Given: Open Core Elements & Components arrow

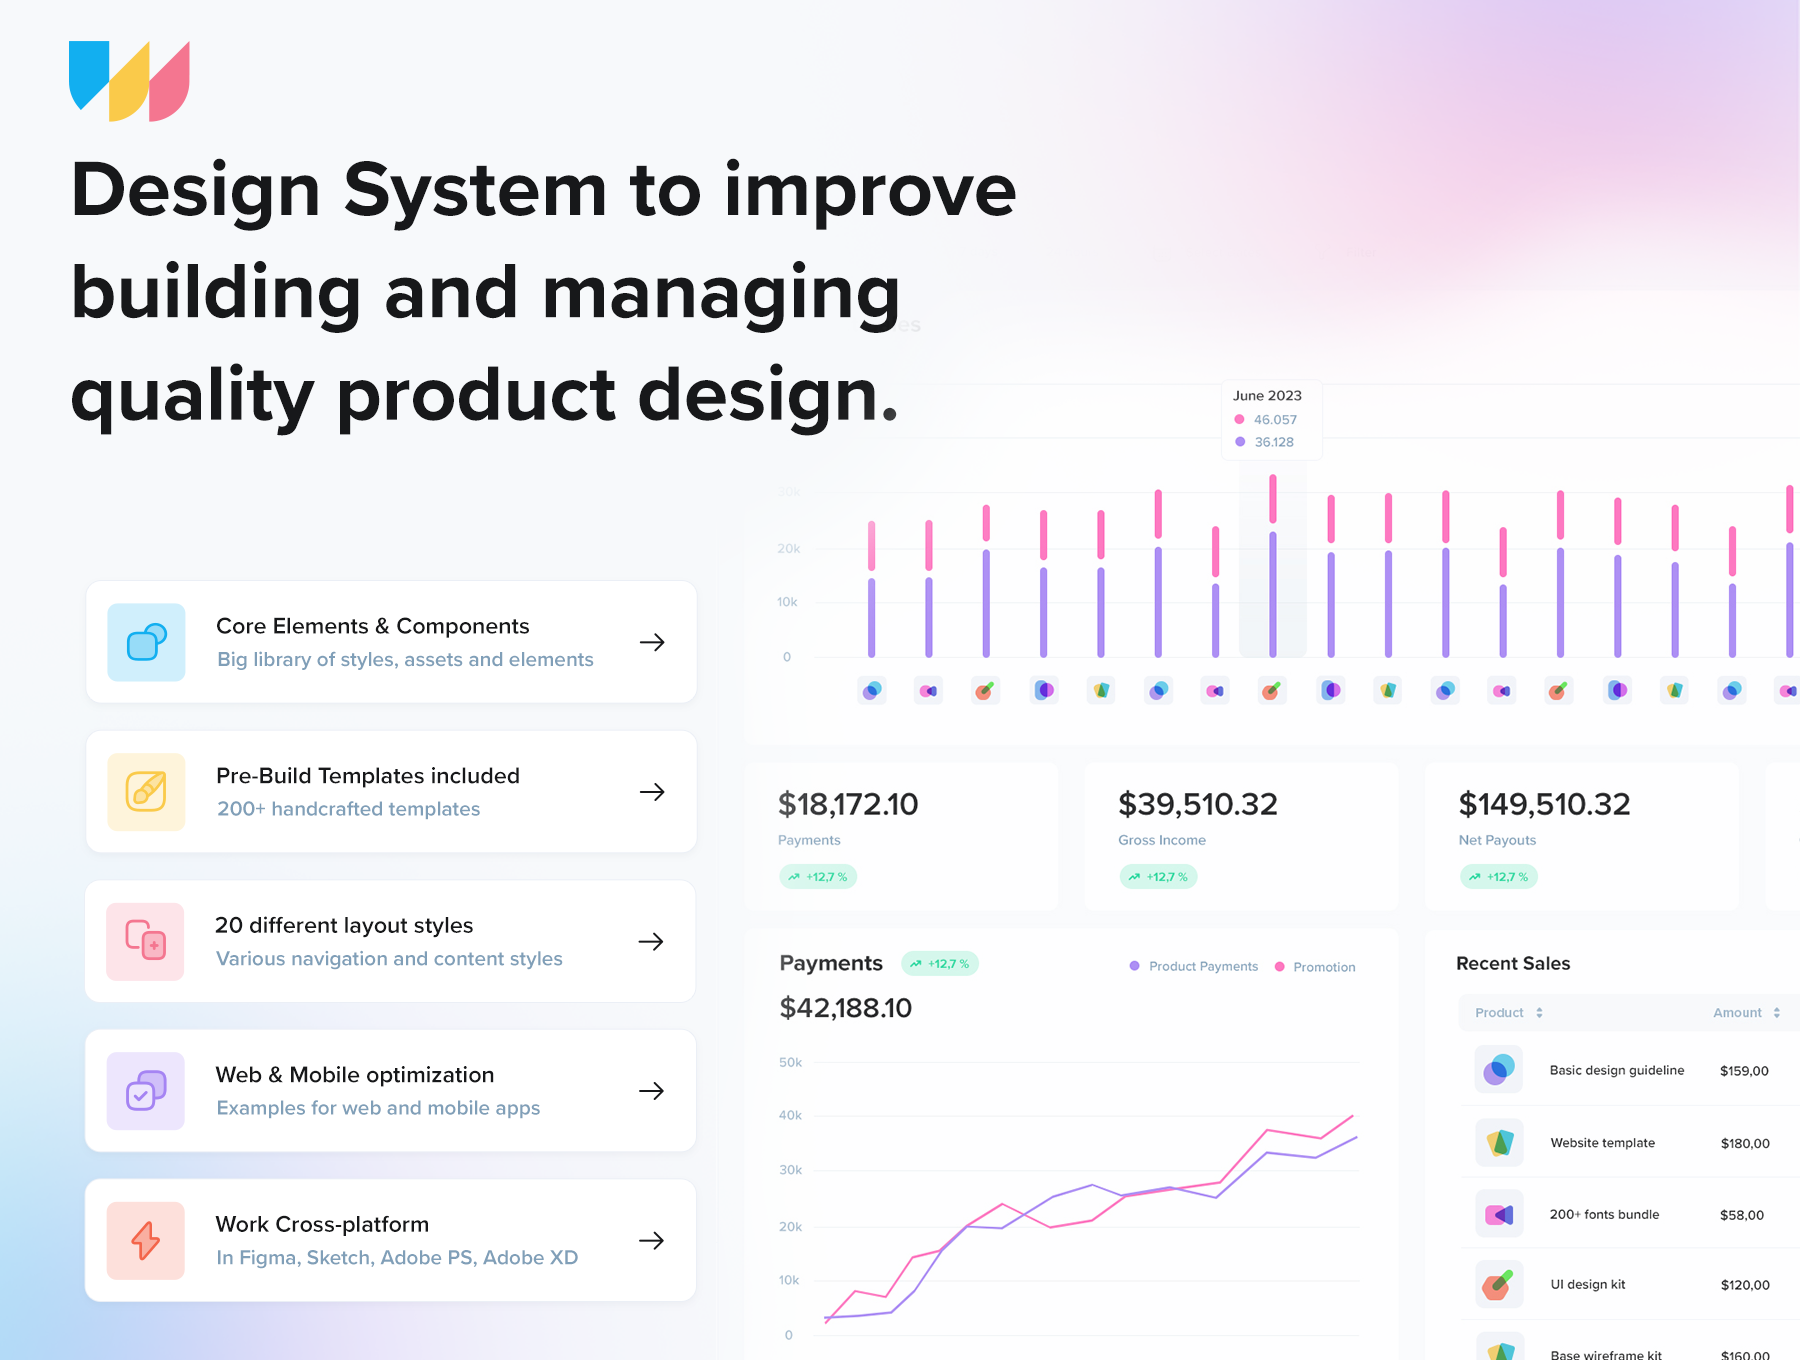Looking at the screenshot, I should pos(652,642).
